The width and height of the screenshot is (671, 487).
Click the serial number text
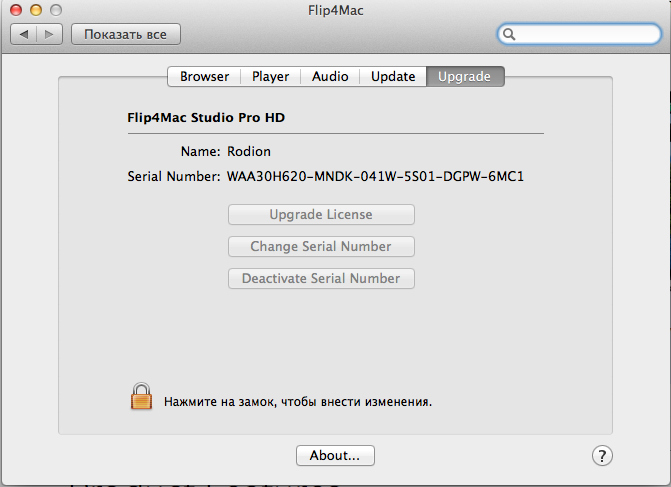click(x=376, y=177)
